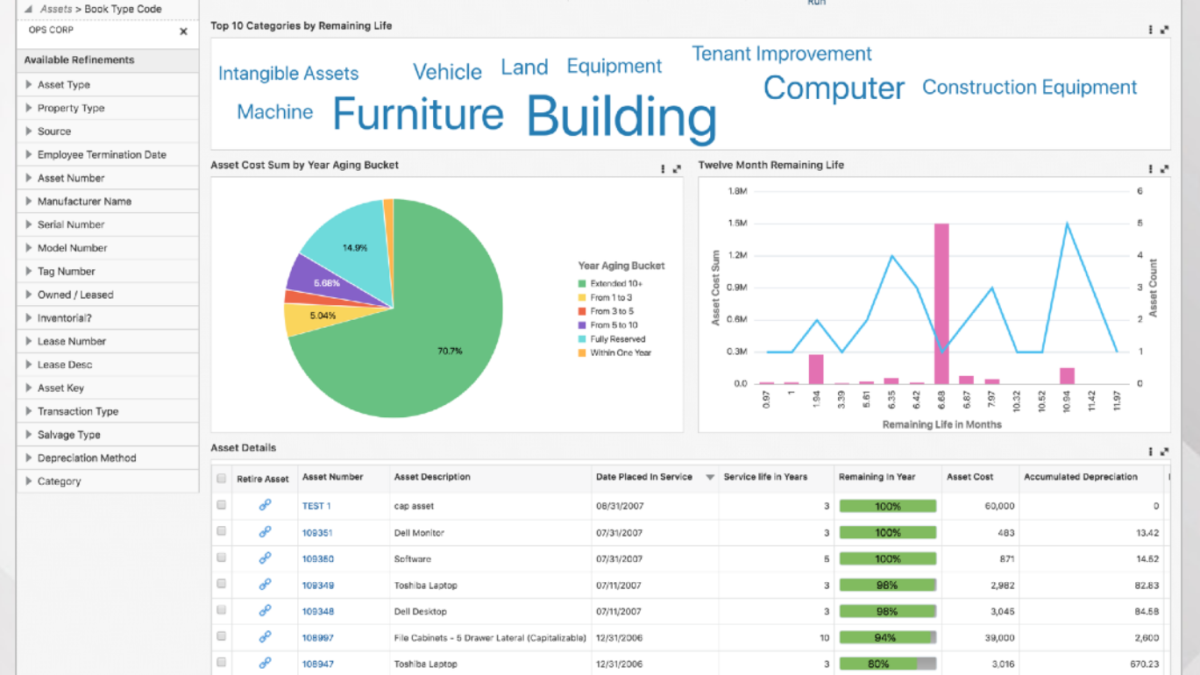Check the box for asset 109380

click(x=221, y=558)
